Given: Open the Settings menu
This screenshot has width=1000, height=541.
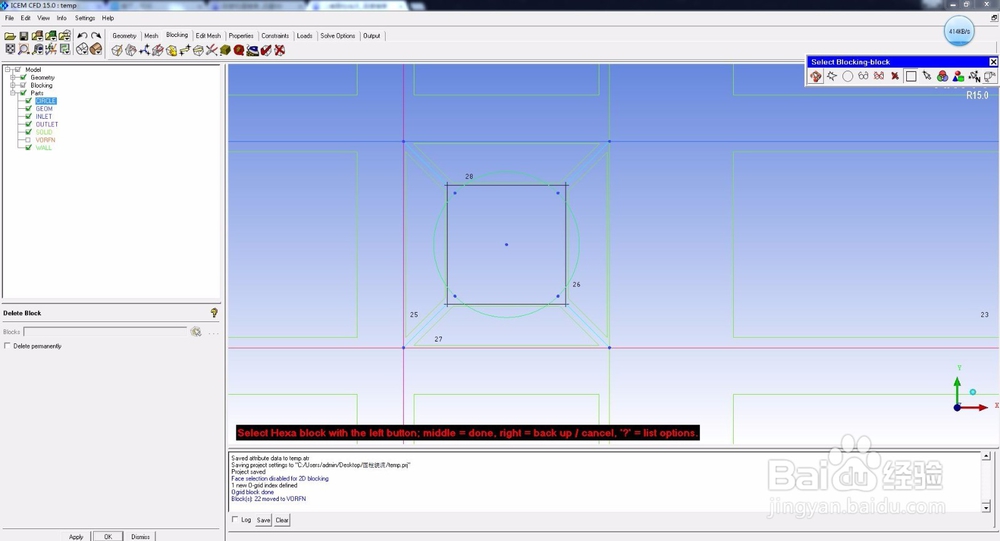Looking at the screenshot, I should [x=85, y=18].
